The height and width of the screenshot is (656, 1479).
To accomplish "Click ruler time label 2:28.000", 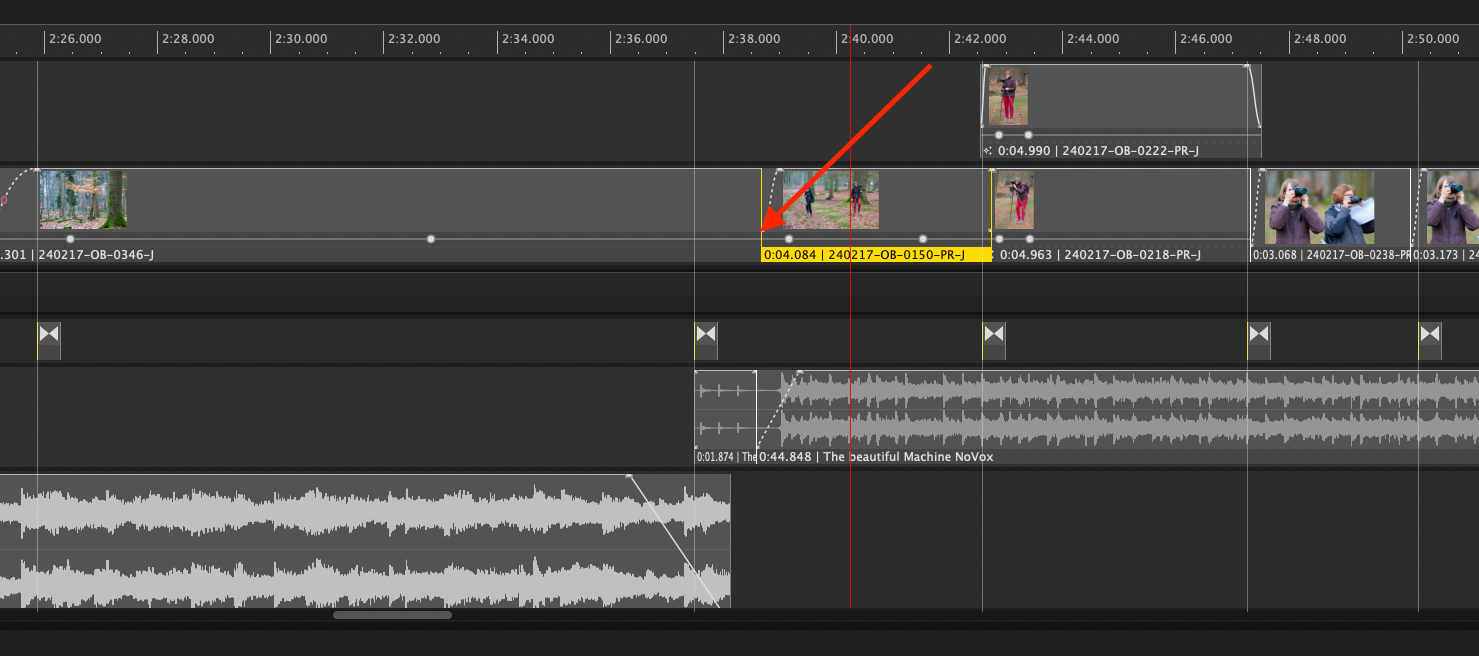I will tap(188, 39).
